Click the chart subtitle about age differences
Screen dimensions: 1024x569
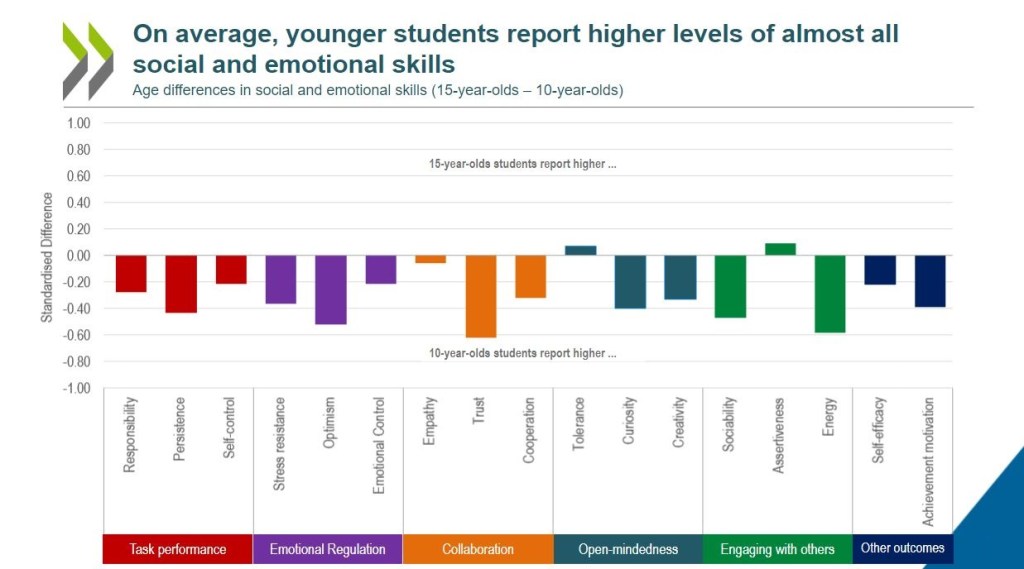(378, 90)
